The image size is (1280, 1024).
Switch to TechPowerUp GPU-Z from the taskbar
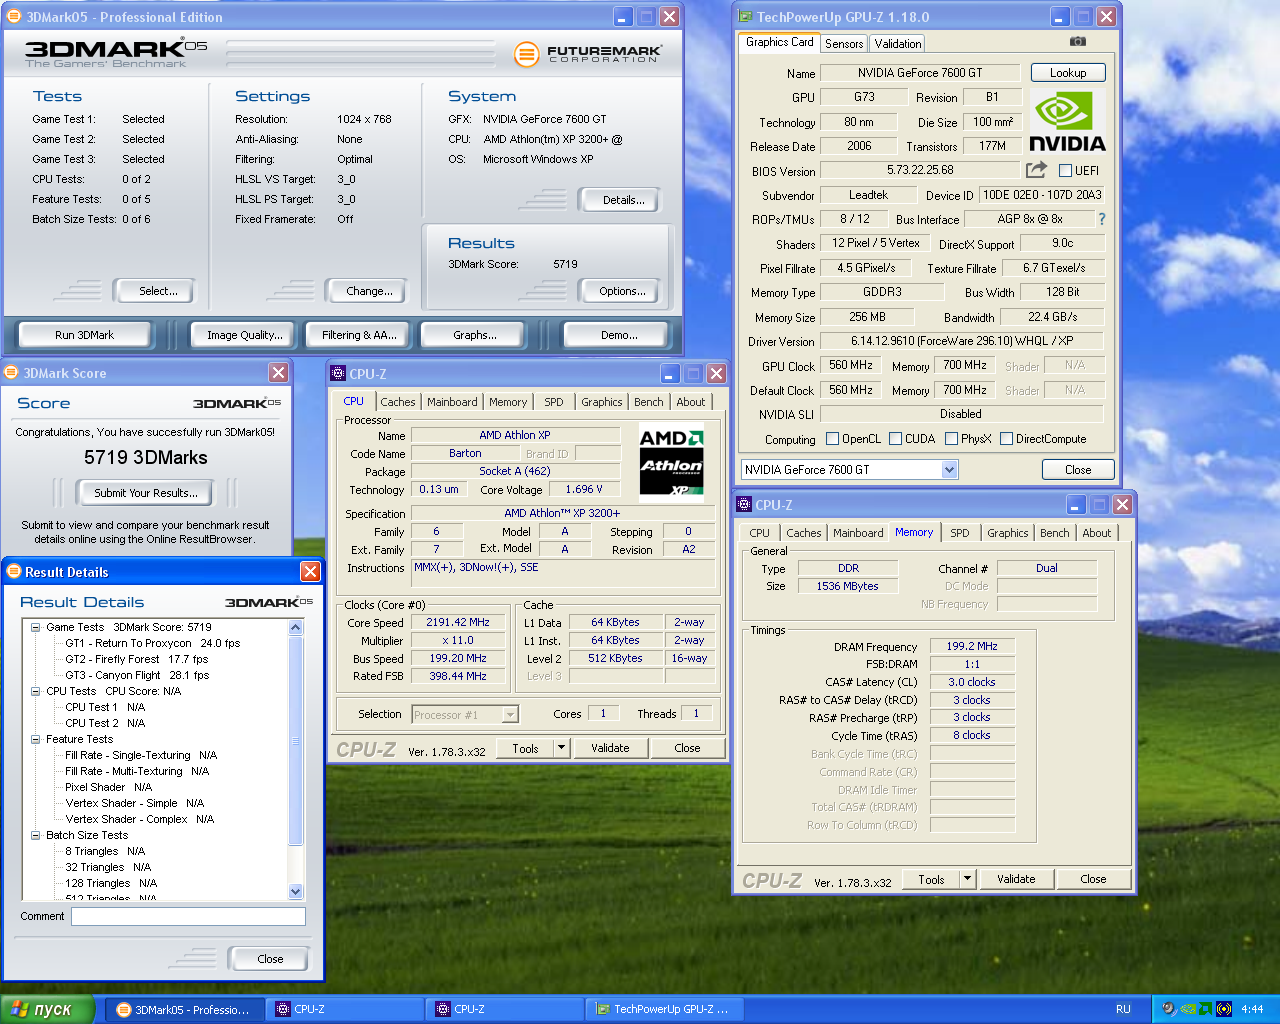(x=666, y=1010)
